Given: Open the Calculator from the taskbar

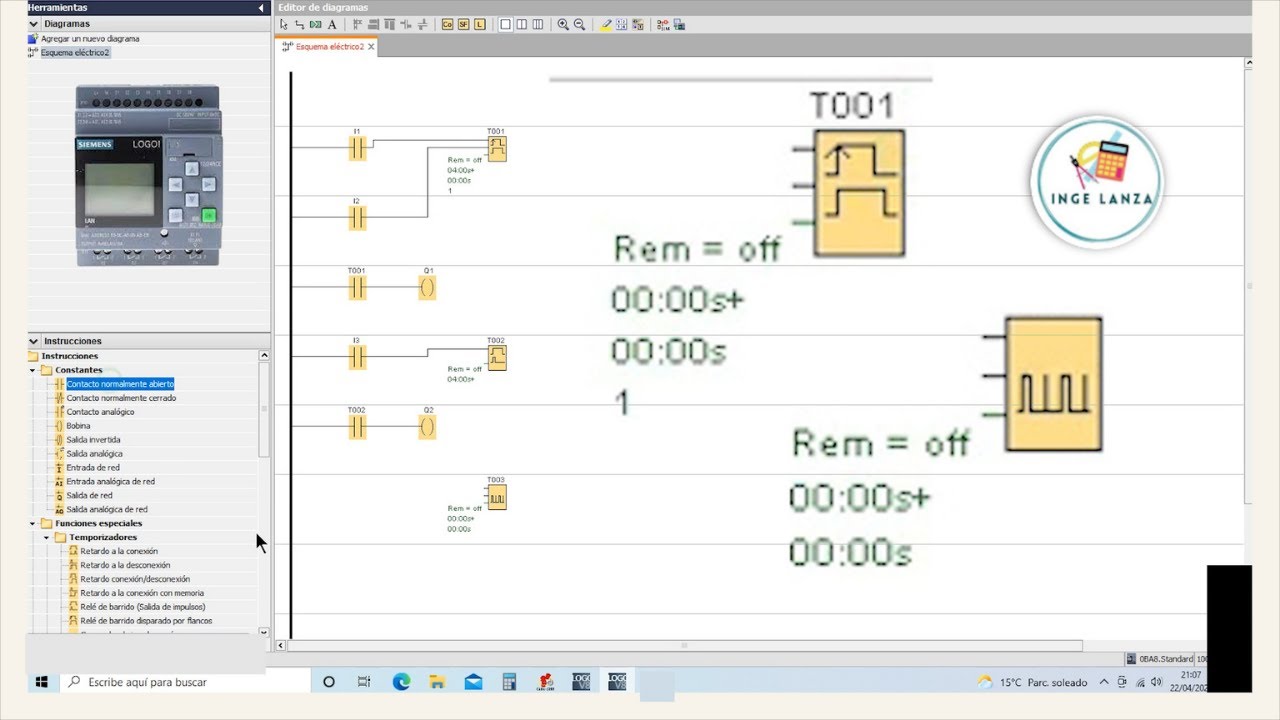Looking at the screenshot, I should coord(509,682).
